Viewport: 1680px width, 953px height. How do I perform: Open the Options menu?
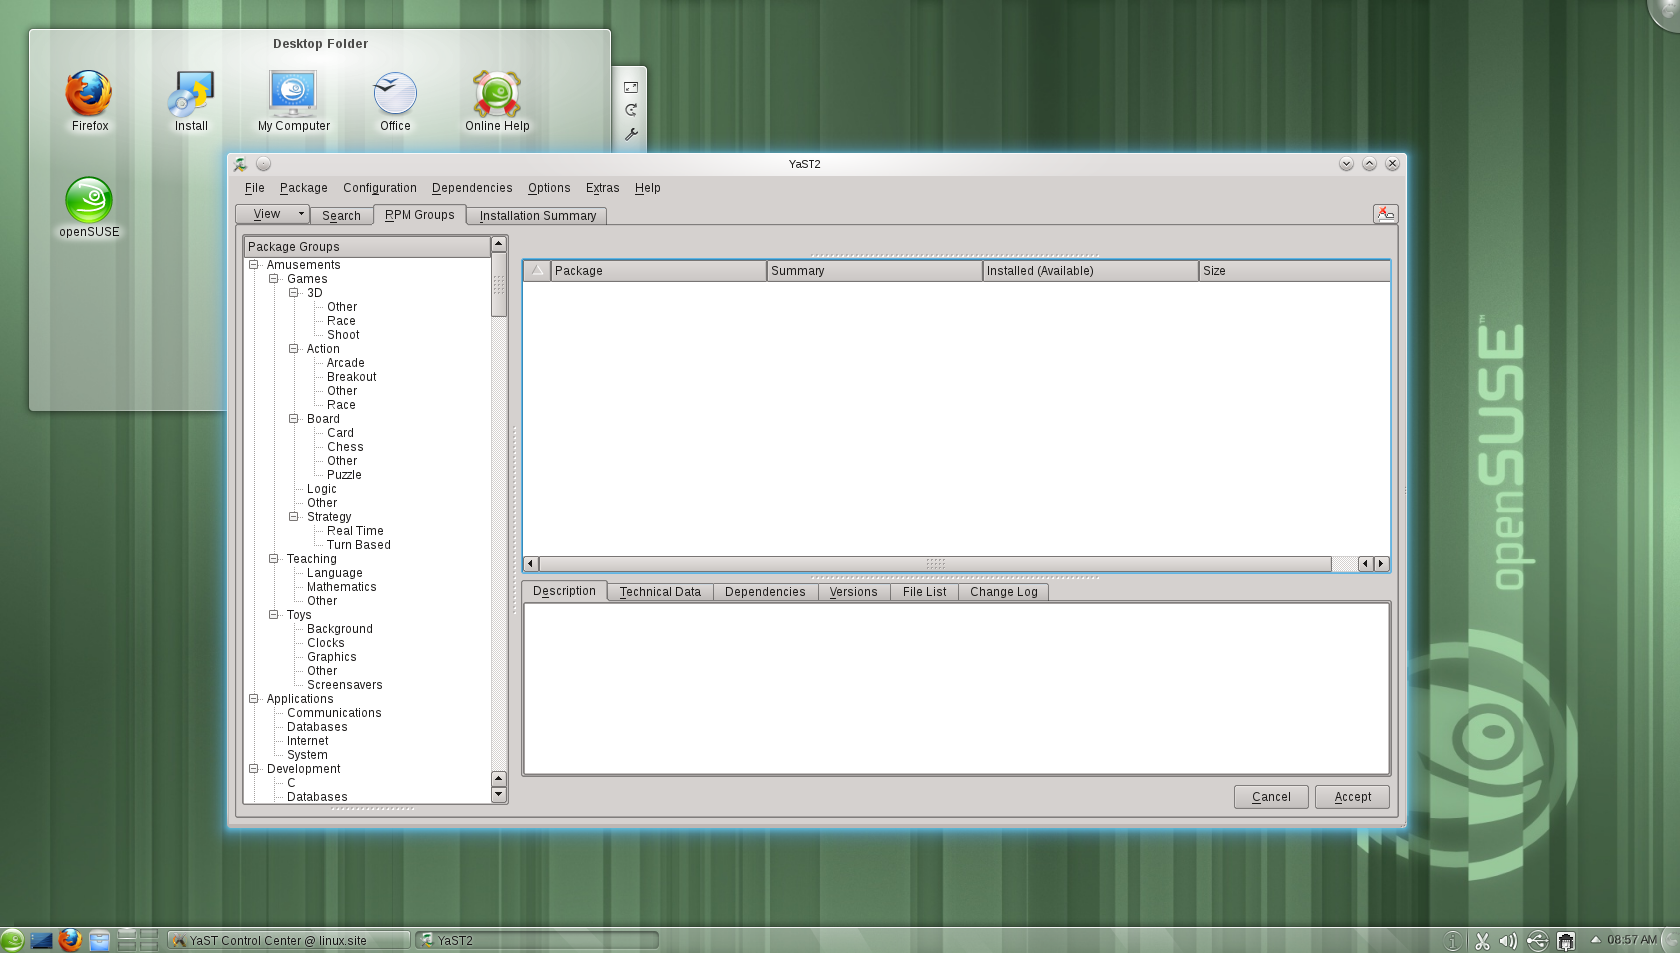(549, 188)
